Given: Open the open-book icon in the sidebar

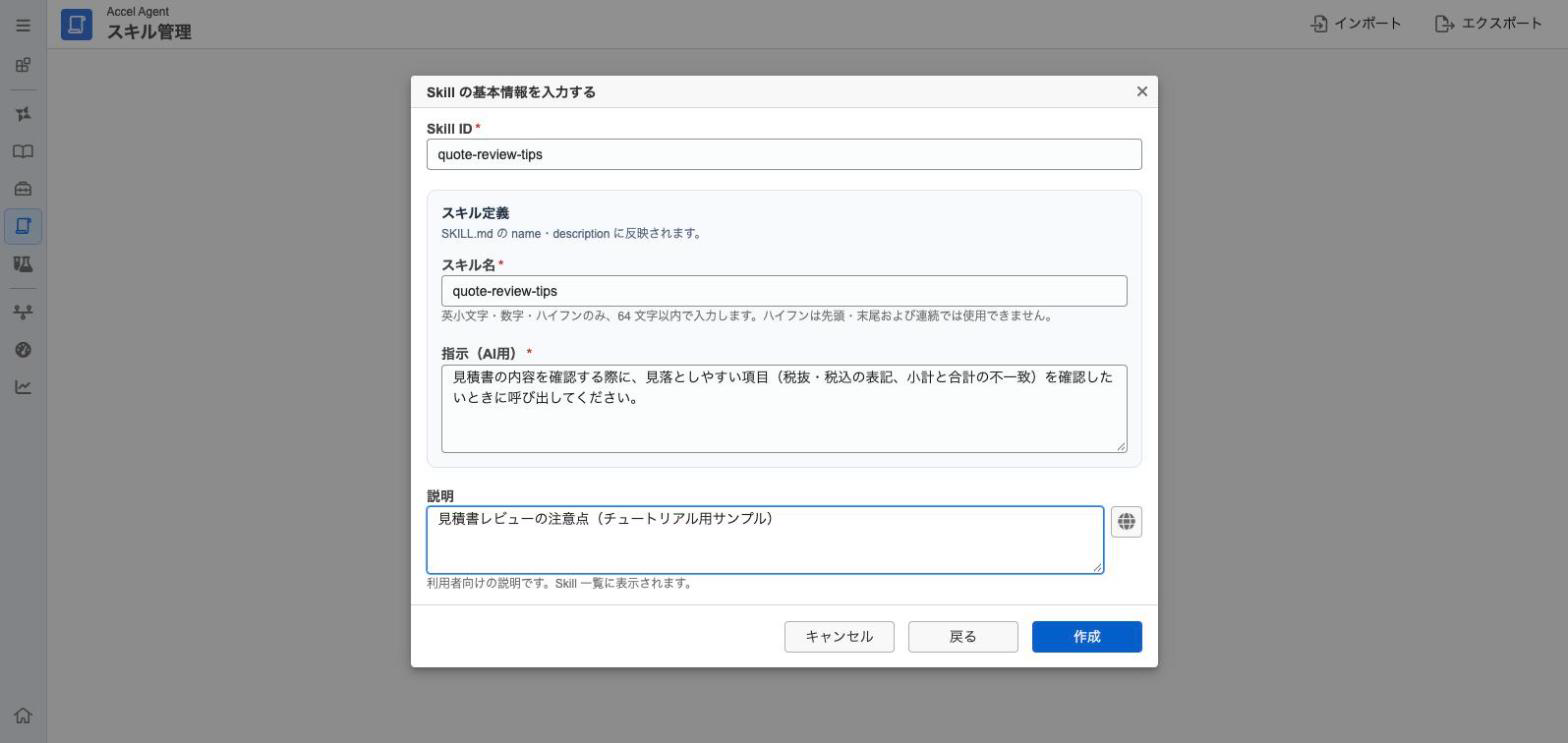Looking at the screenshot, I should pos(23,152).
